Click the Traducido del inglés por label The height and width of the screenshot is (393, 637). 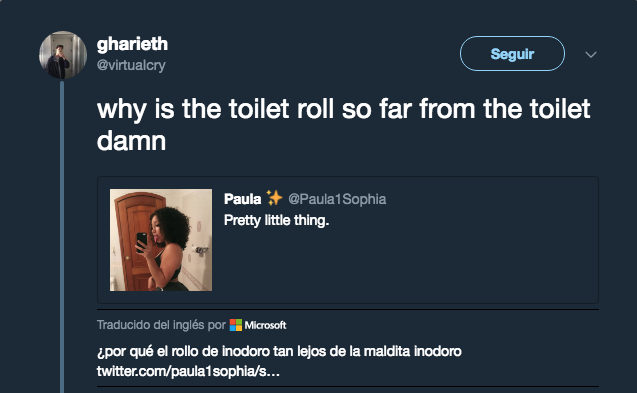(x=161, y=325)
